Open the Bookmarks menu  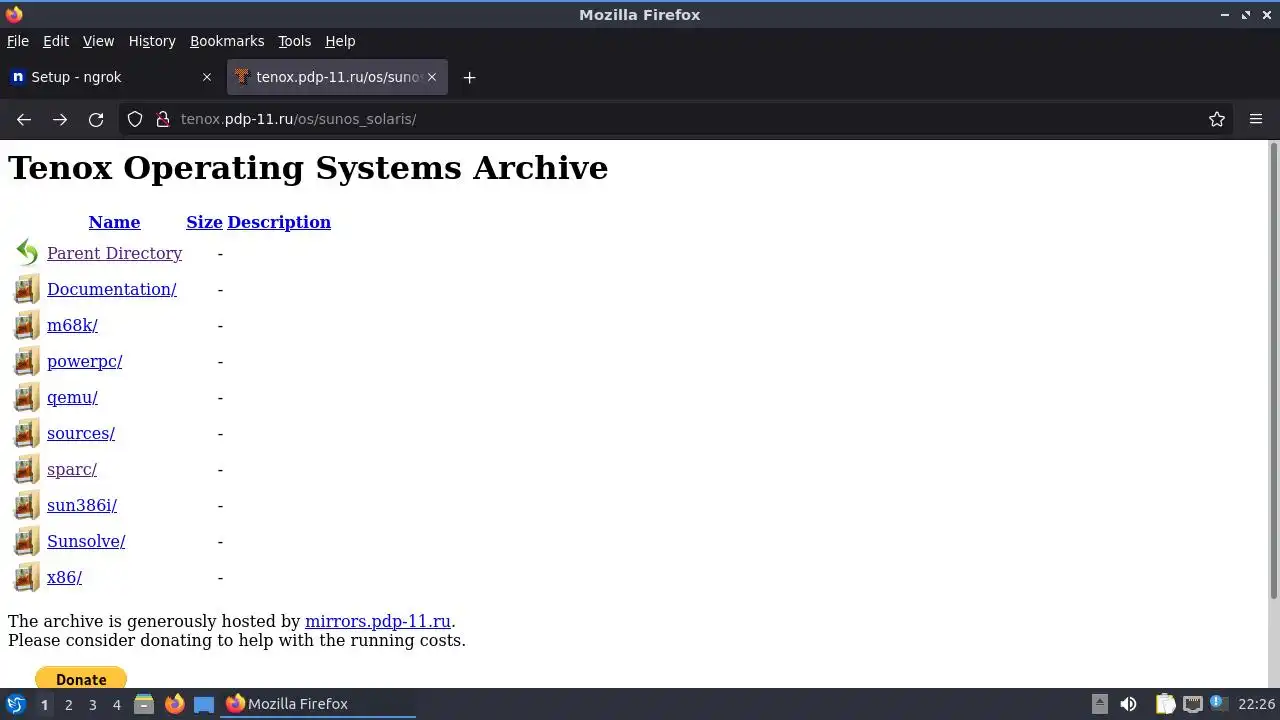tap(227, 41)
